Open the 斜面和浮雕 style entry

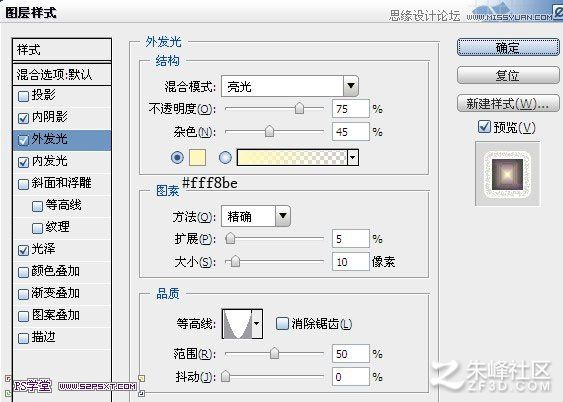click(62, 183)
